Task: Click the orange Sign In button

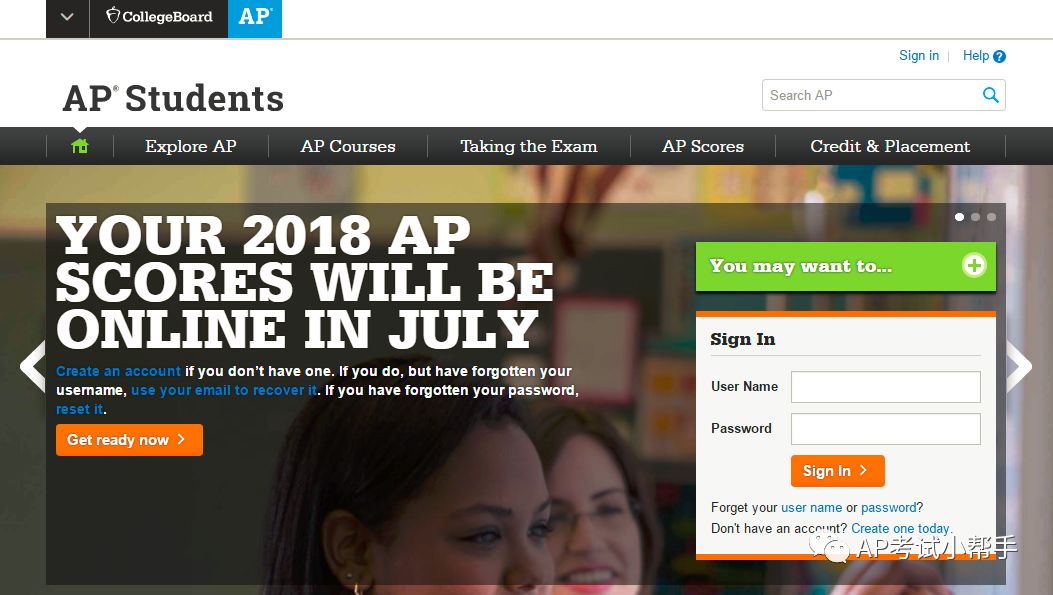Action: click(837, 471)
